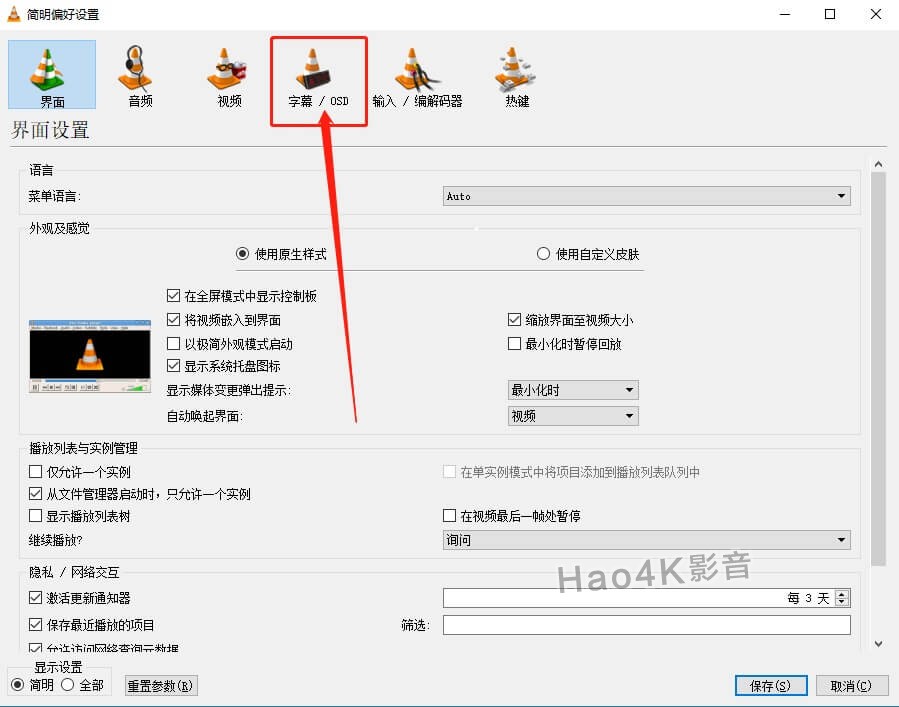The width and height of the screenshot is (899, 707).
Task: Toggle 保存最近播放的项目 checkbox
Action: click(36, 624)
